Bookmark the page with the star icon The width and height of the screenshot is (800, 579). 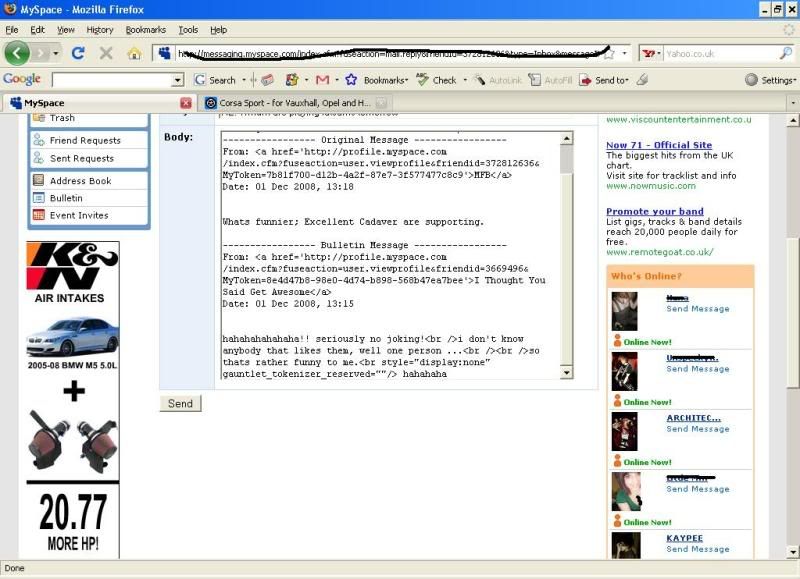coord(608,53)
